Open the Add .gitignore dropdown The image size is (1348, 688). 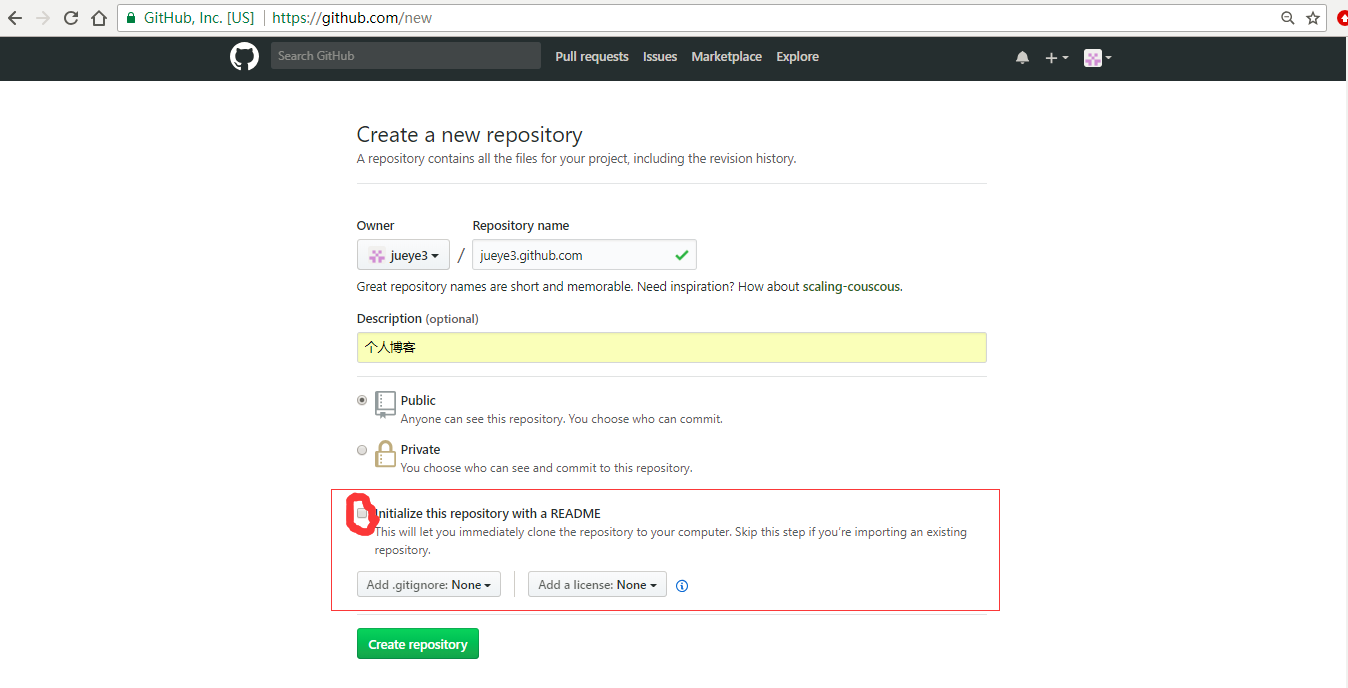coord(428,584)
